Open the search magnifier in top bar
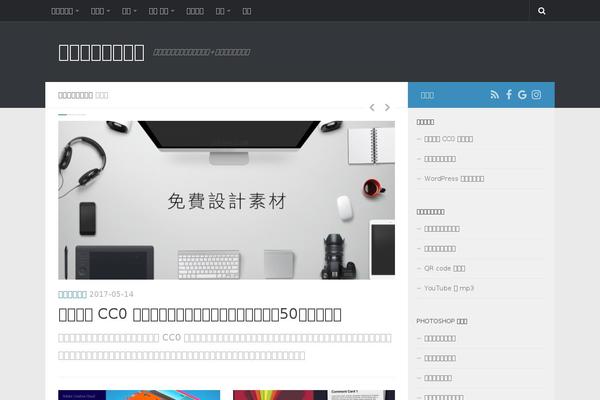Screen dimensions: 600x400 [x=541, y=11]
